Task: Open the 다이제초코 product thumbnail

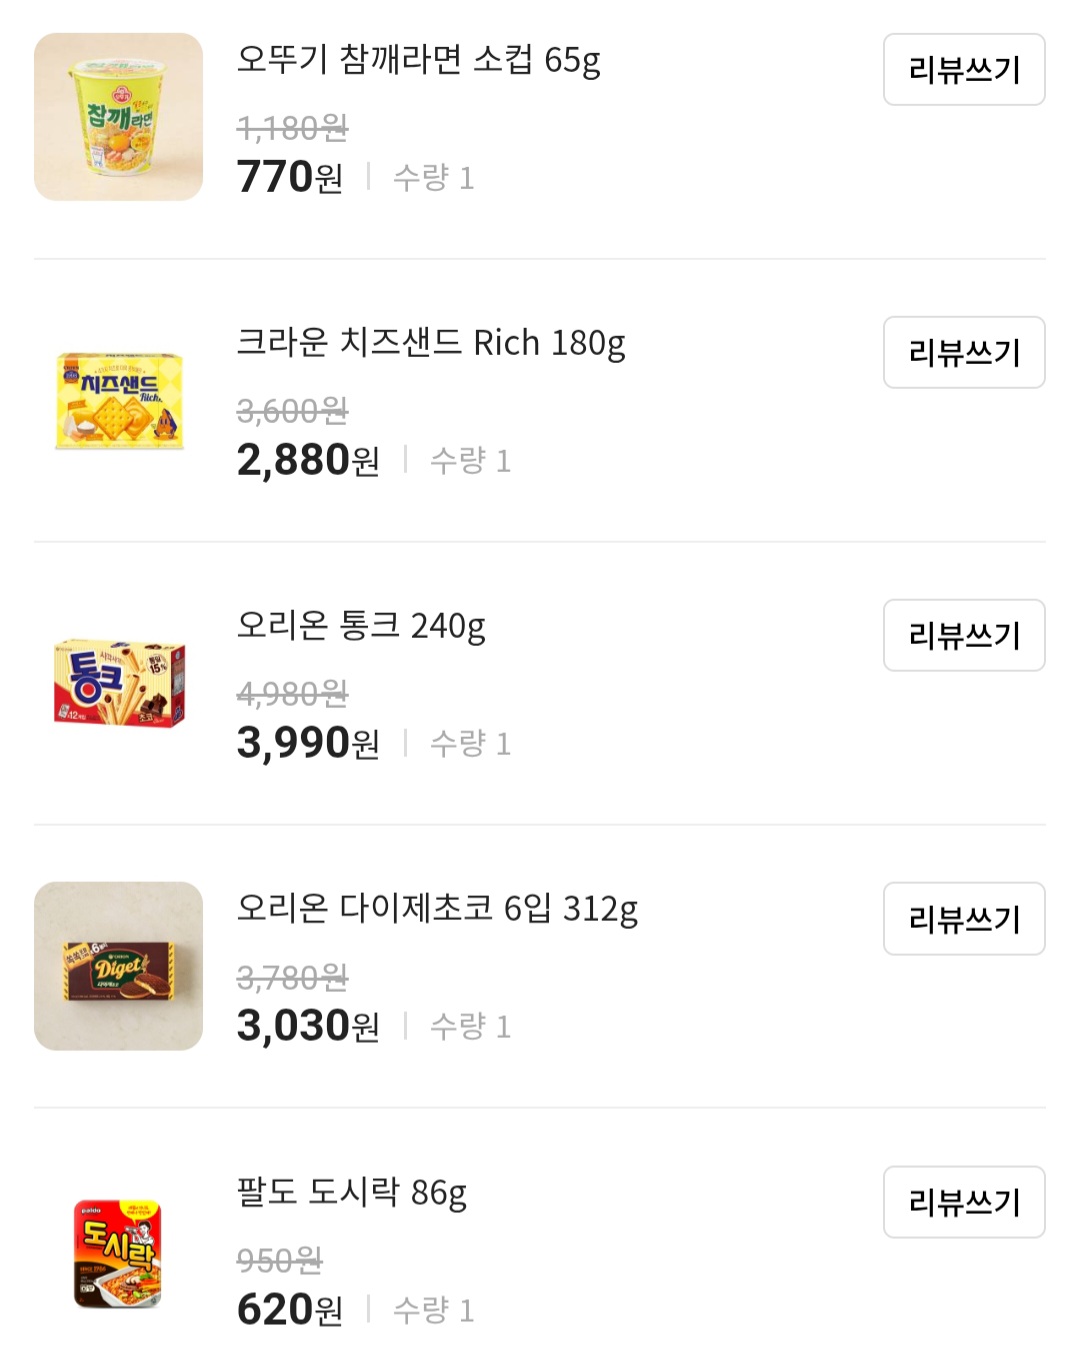Action: click(x=118, y=966)
